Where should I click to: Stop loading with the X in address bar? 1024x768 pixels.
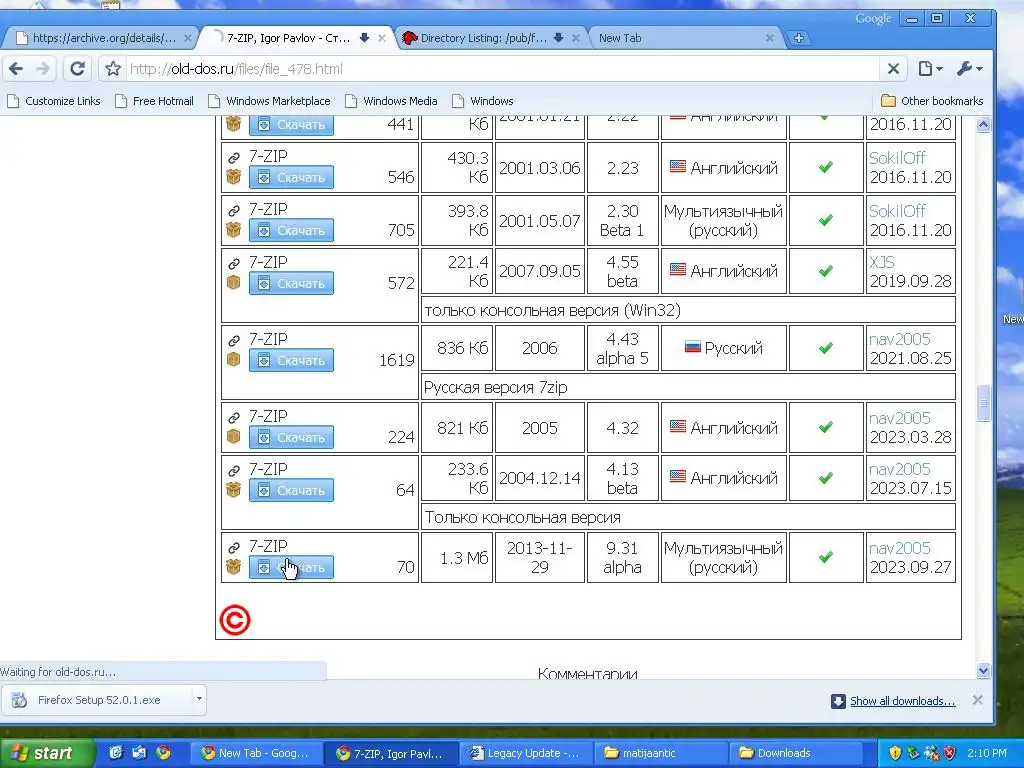893,69
